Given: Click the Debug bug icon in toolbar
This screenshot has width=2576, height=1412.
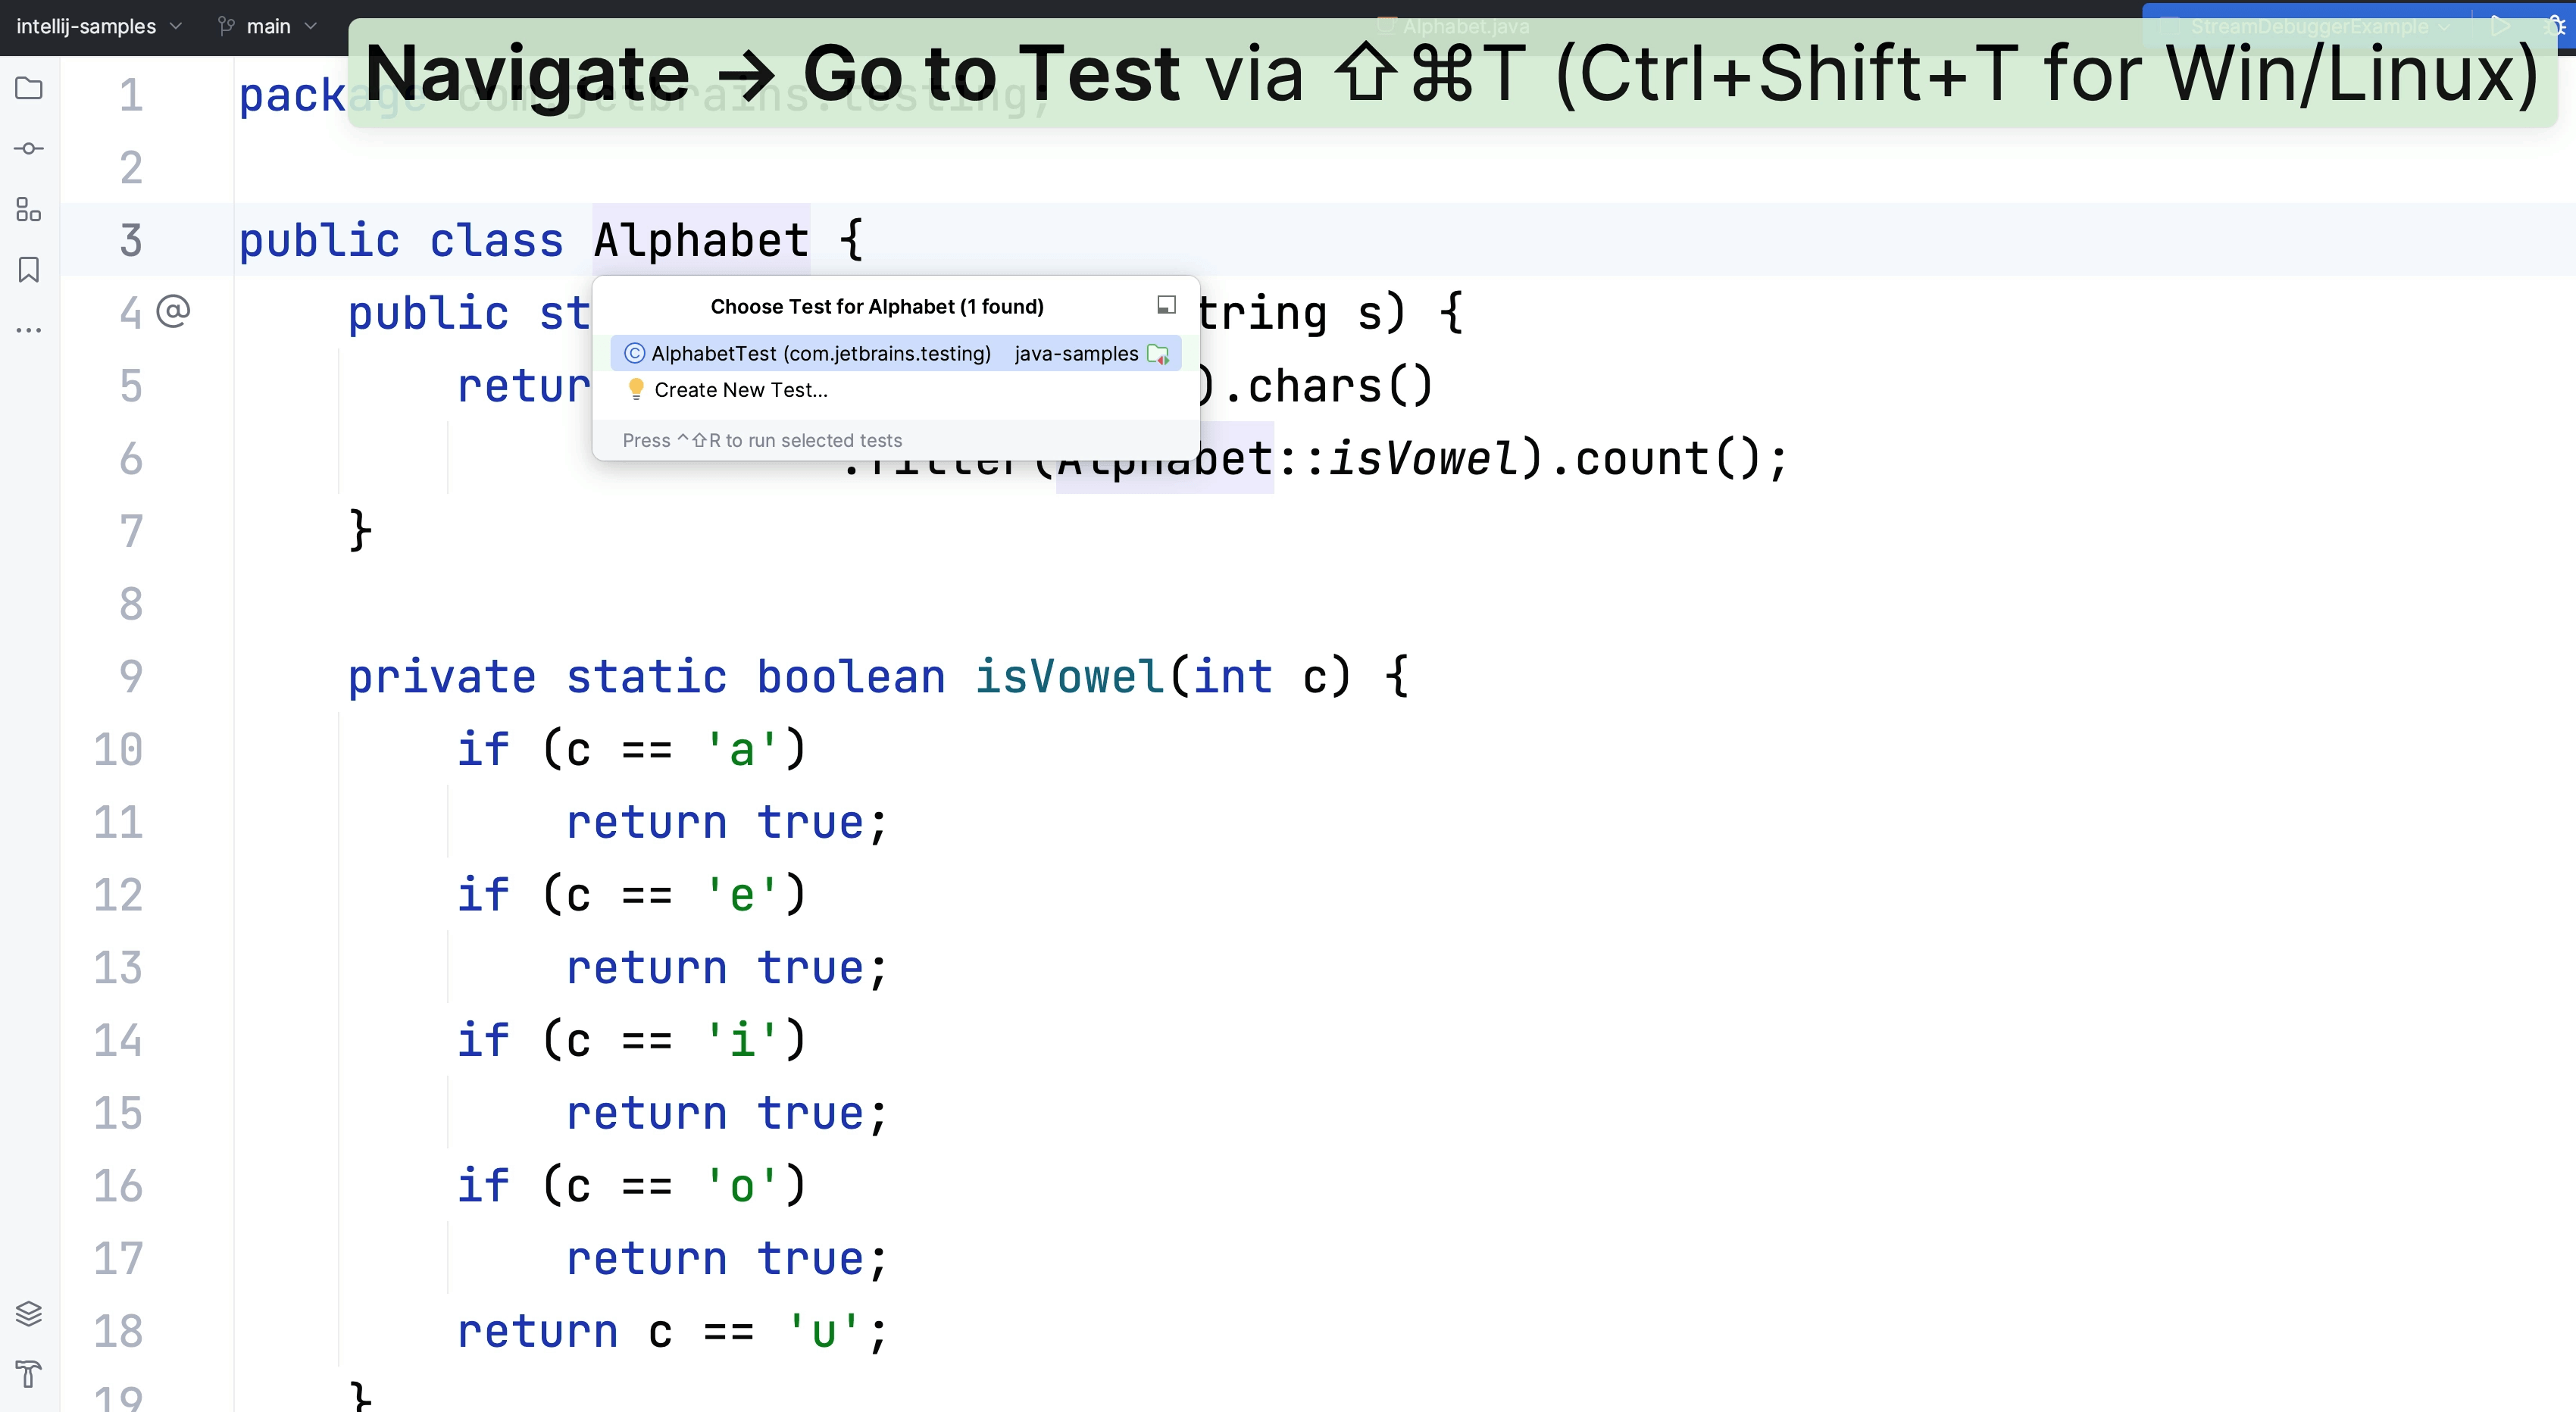Looking at the screenshot, I should 2555,26.
